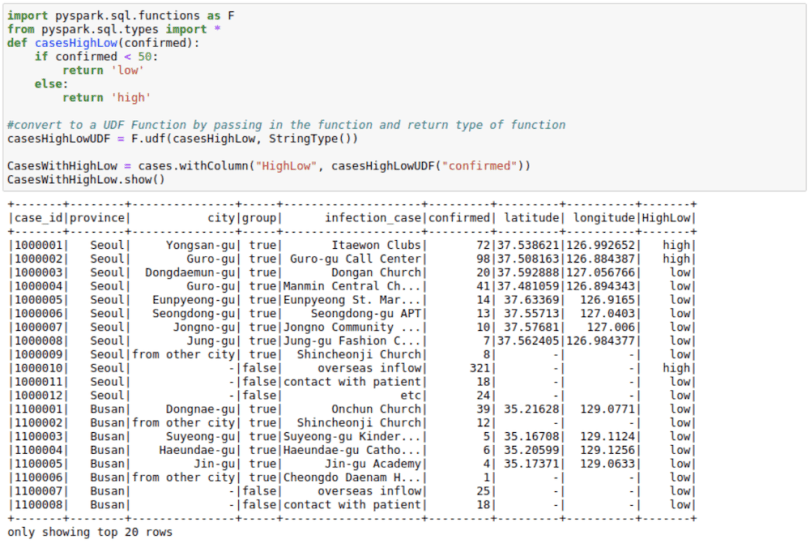Click the 'if confirmed < 50:' line
The height and width of the screenshot is (544, 810).
96,56
